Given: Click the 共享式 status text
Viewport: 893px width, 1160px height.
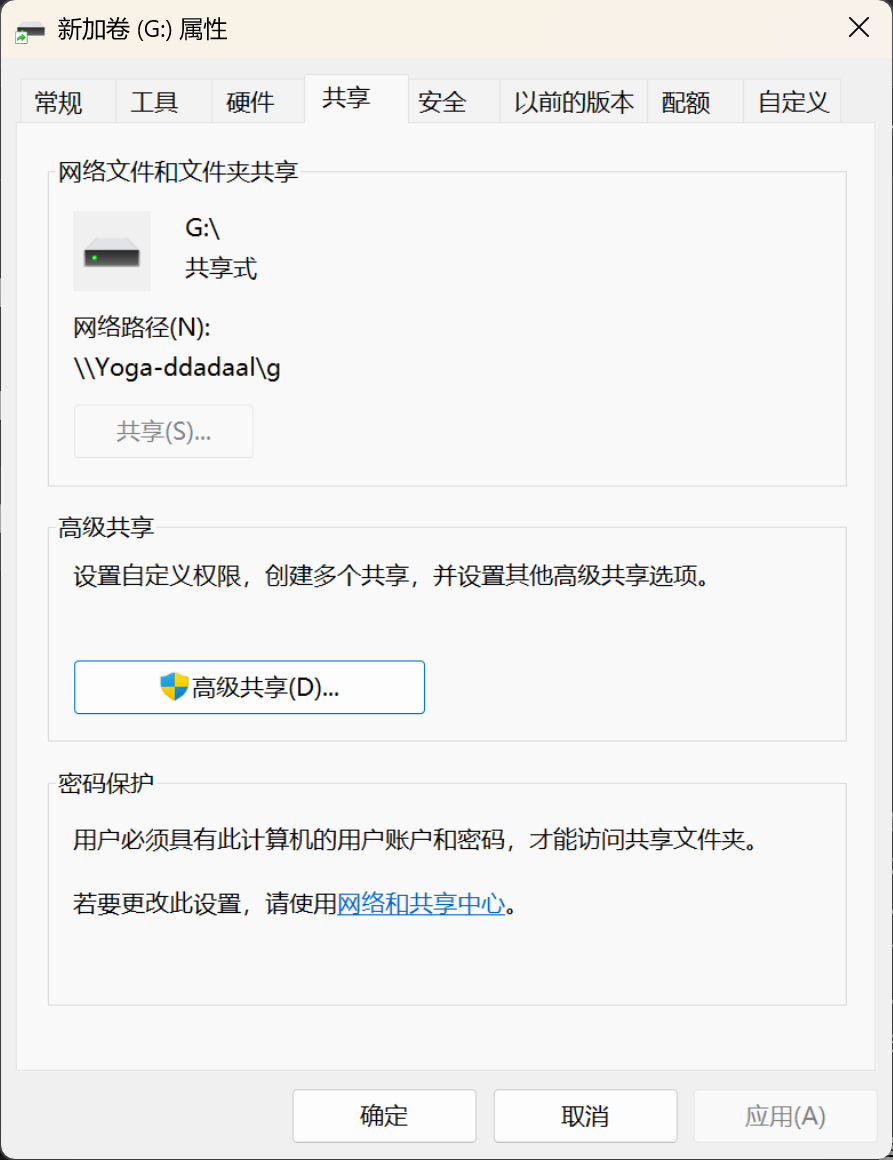Looking at the screenshot, I should pos(220,268).
